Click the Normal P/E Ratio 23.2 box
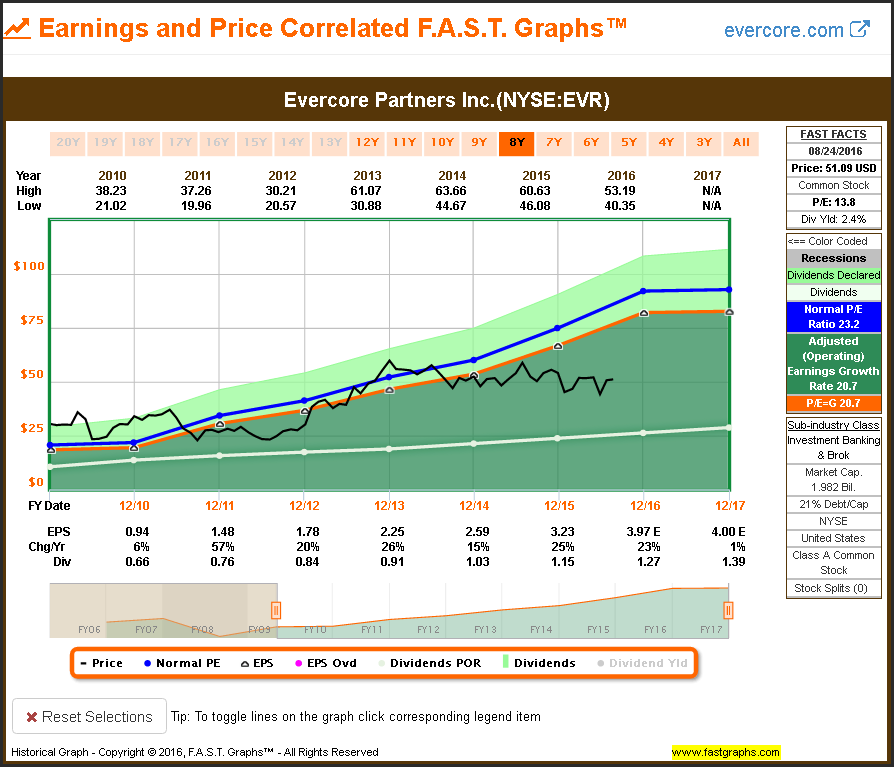 tap(833, 317)
